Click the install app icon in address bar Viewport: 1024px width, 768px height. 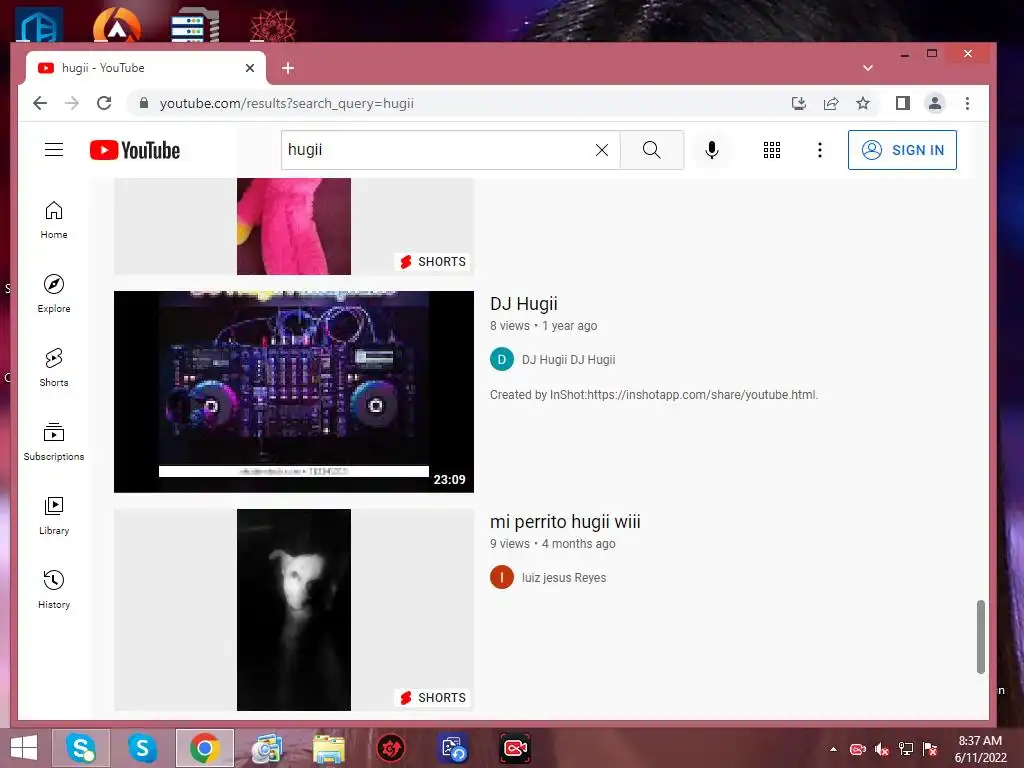[798, 103]
